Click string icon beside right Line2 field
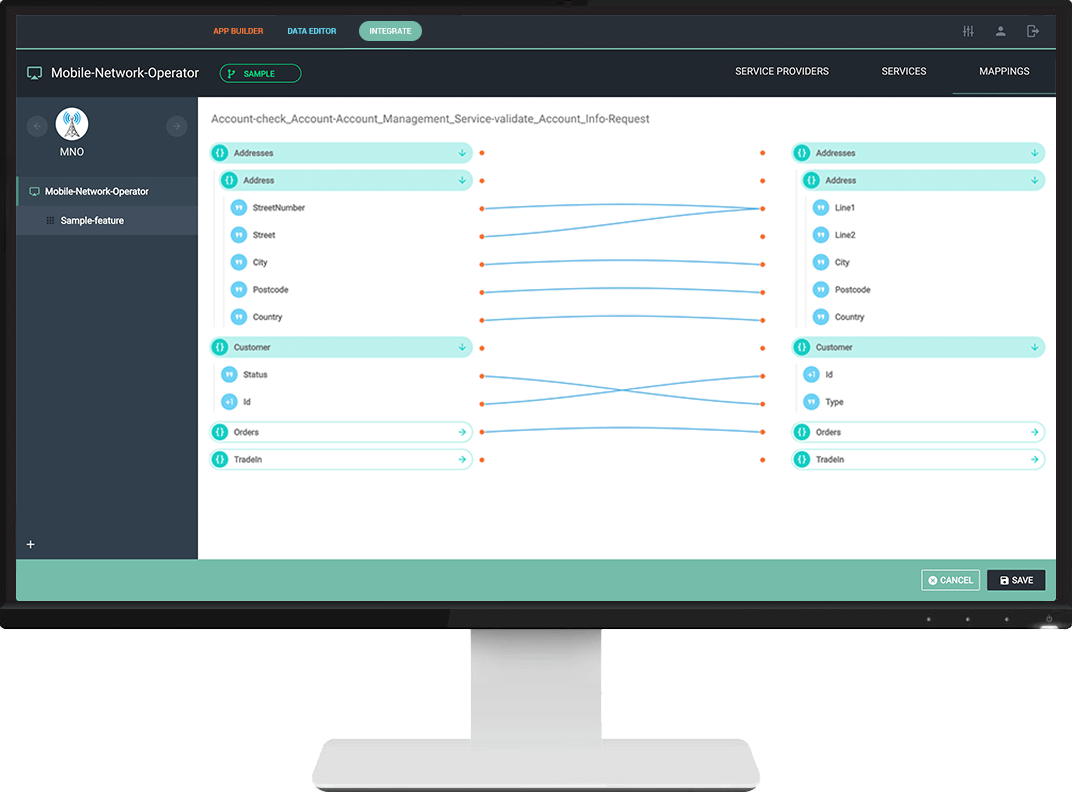Viewport: 1072px width, 792px height. coord(820,235)
